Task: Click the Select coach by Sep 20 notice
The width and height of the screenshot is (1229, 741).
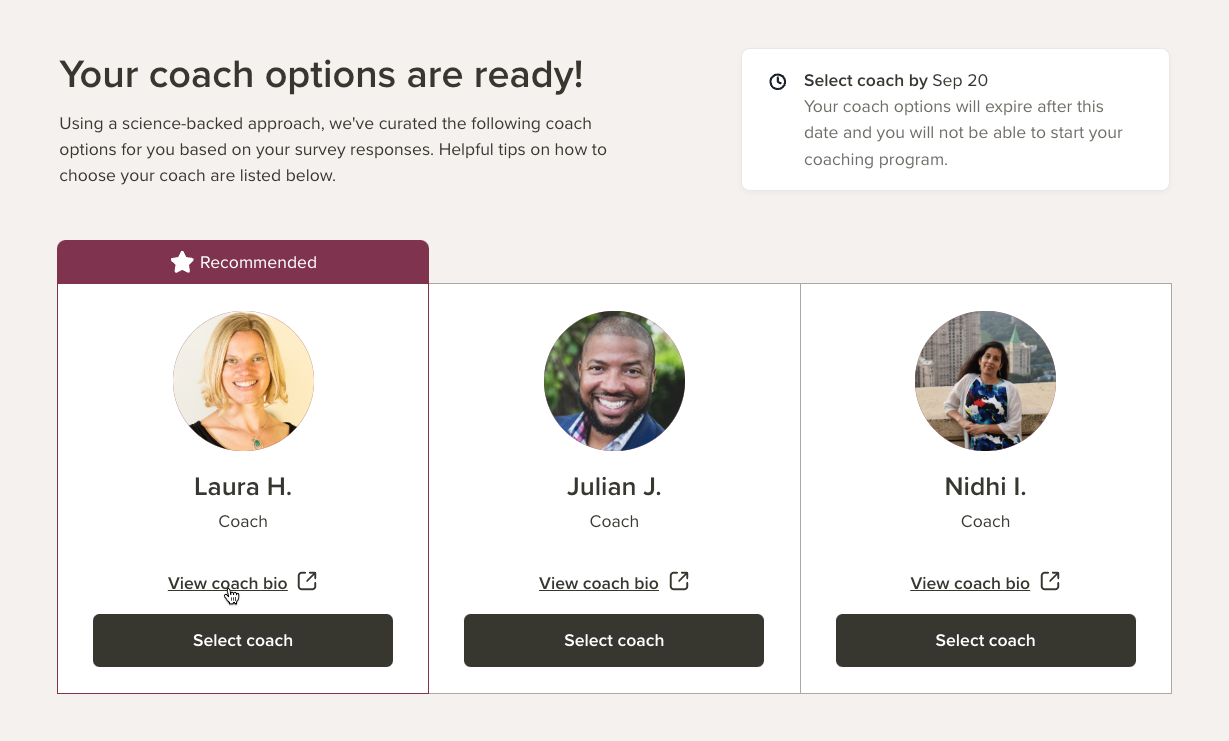Action: (x=955, y=119)
